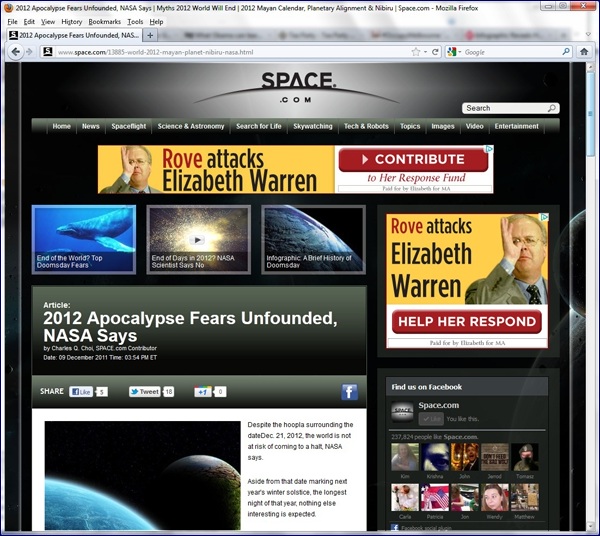Open the Images section
600x536 pixels.
click(x=443, y=126)
